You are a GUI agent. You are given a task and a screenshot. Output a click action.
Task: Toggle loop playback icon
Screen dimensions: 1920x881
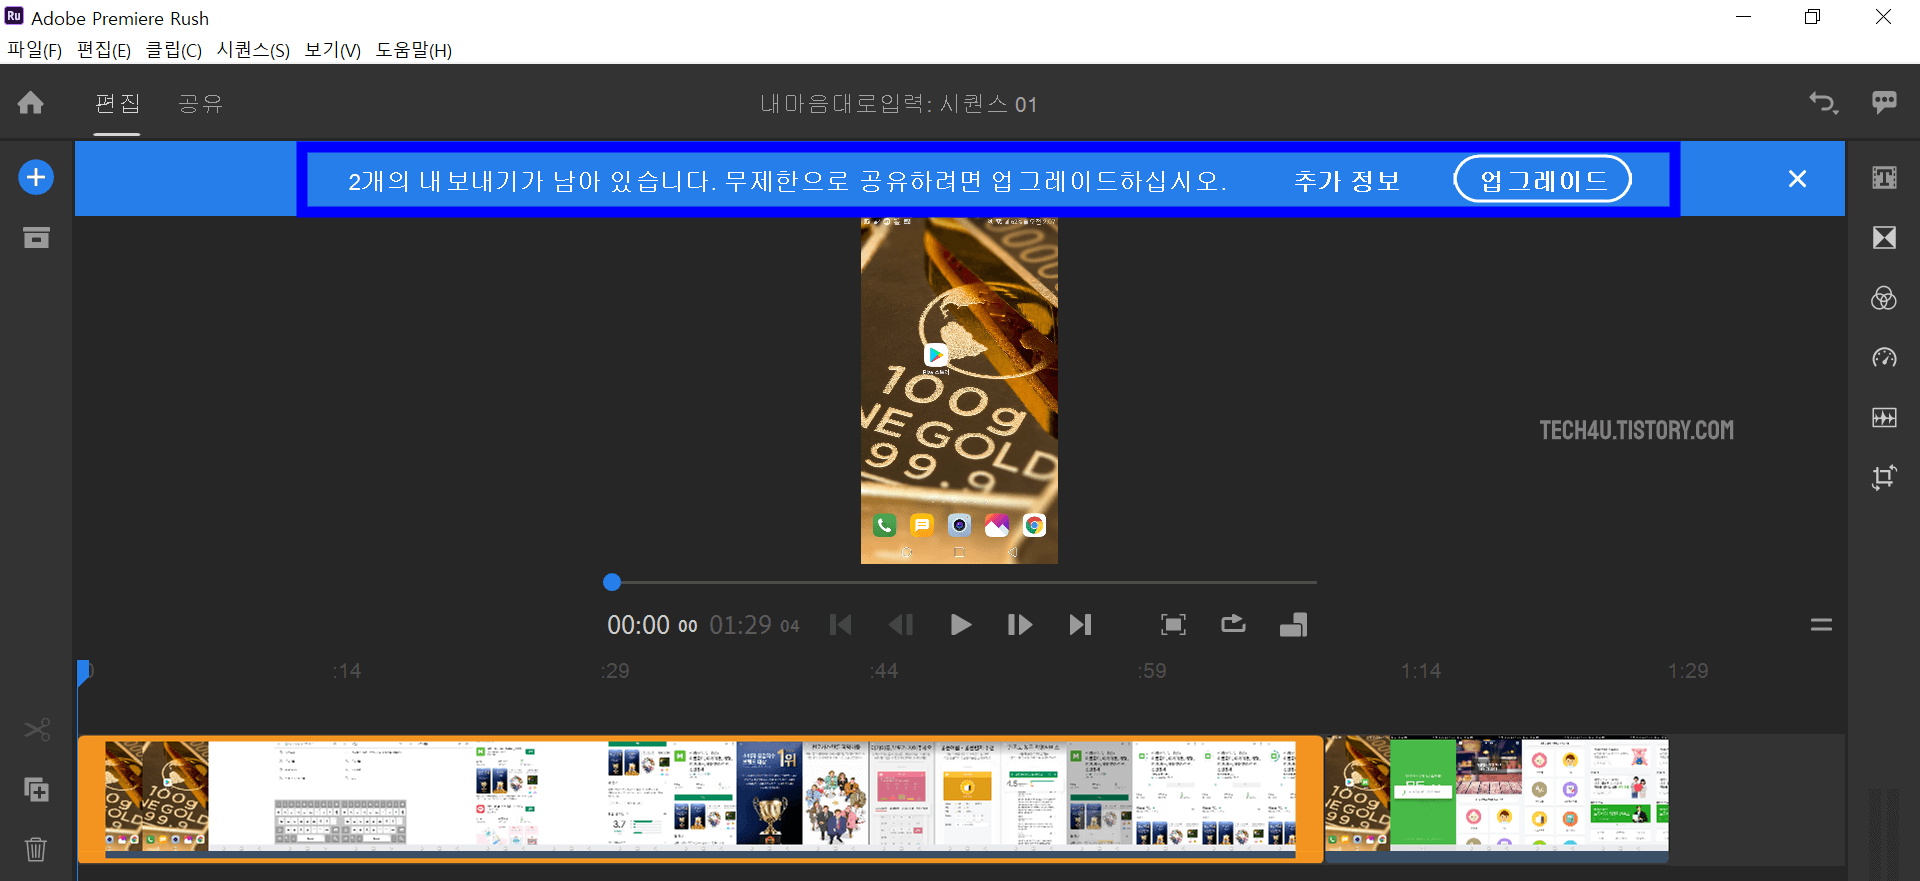pyautogui.click(x=1233, y=624)
